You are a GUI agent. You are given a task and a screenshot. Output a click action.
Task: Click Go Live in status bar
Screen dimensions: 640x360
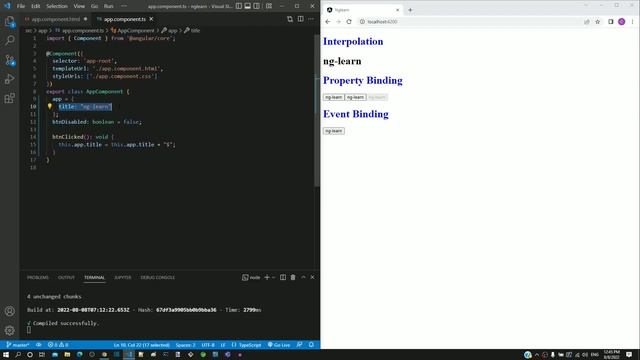279,345
